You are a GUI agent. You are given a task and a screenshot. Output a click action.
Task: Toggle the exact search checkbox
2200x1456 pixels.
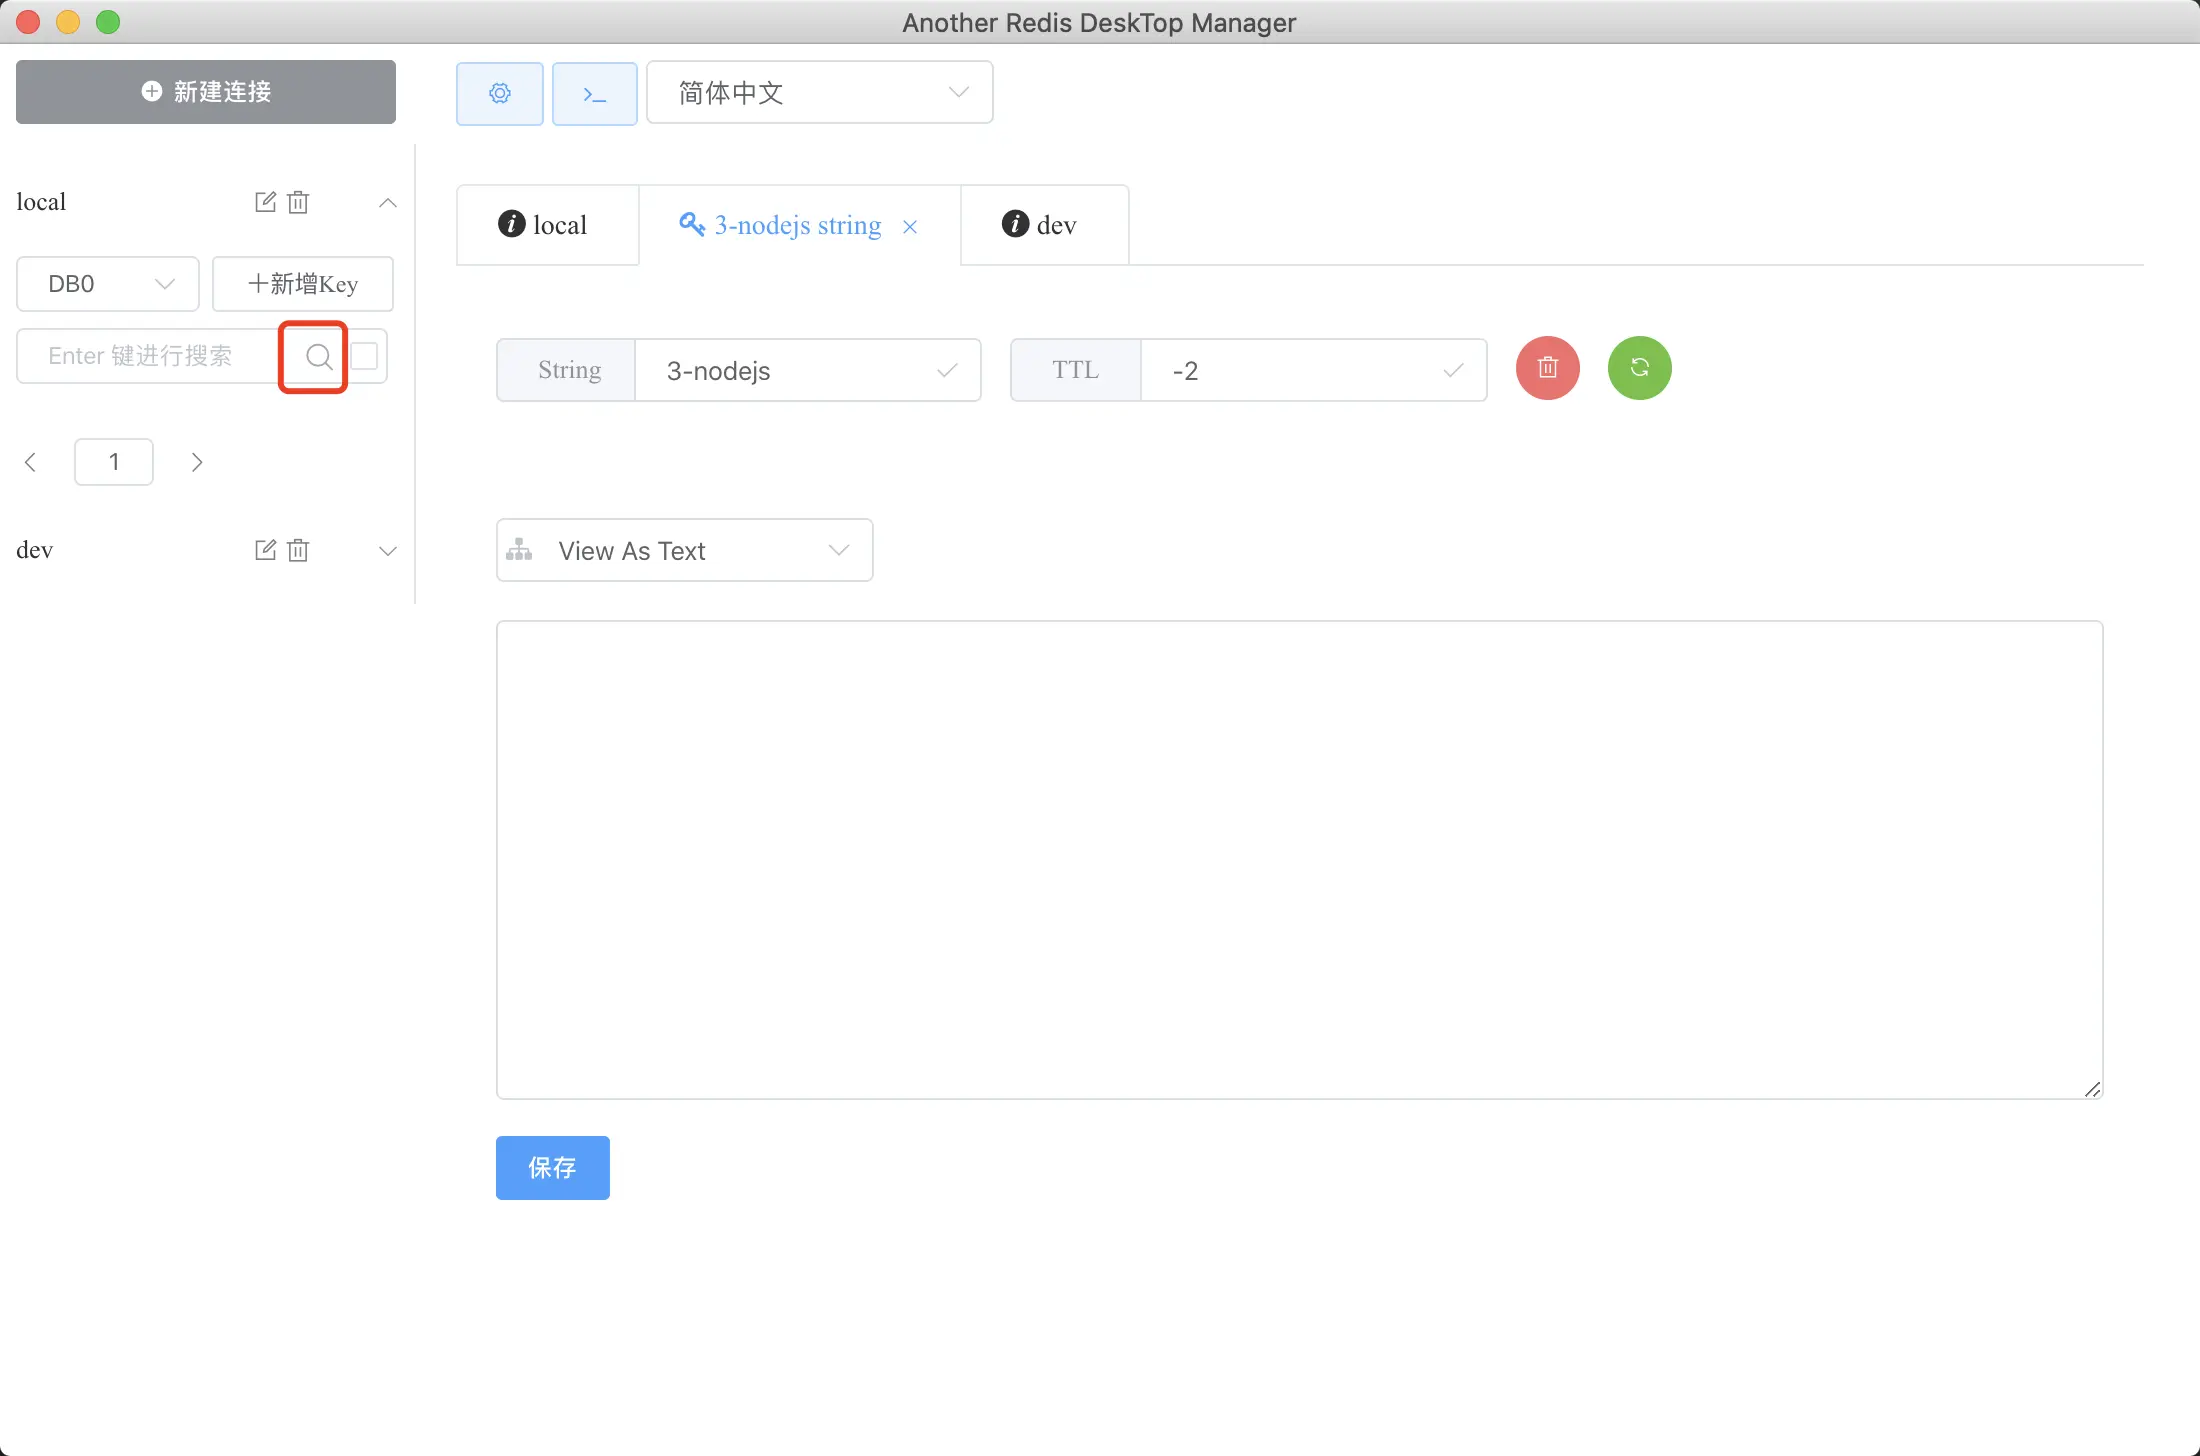[365, 356]
